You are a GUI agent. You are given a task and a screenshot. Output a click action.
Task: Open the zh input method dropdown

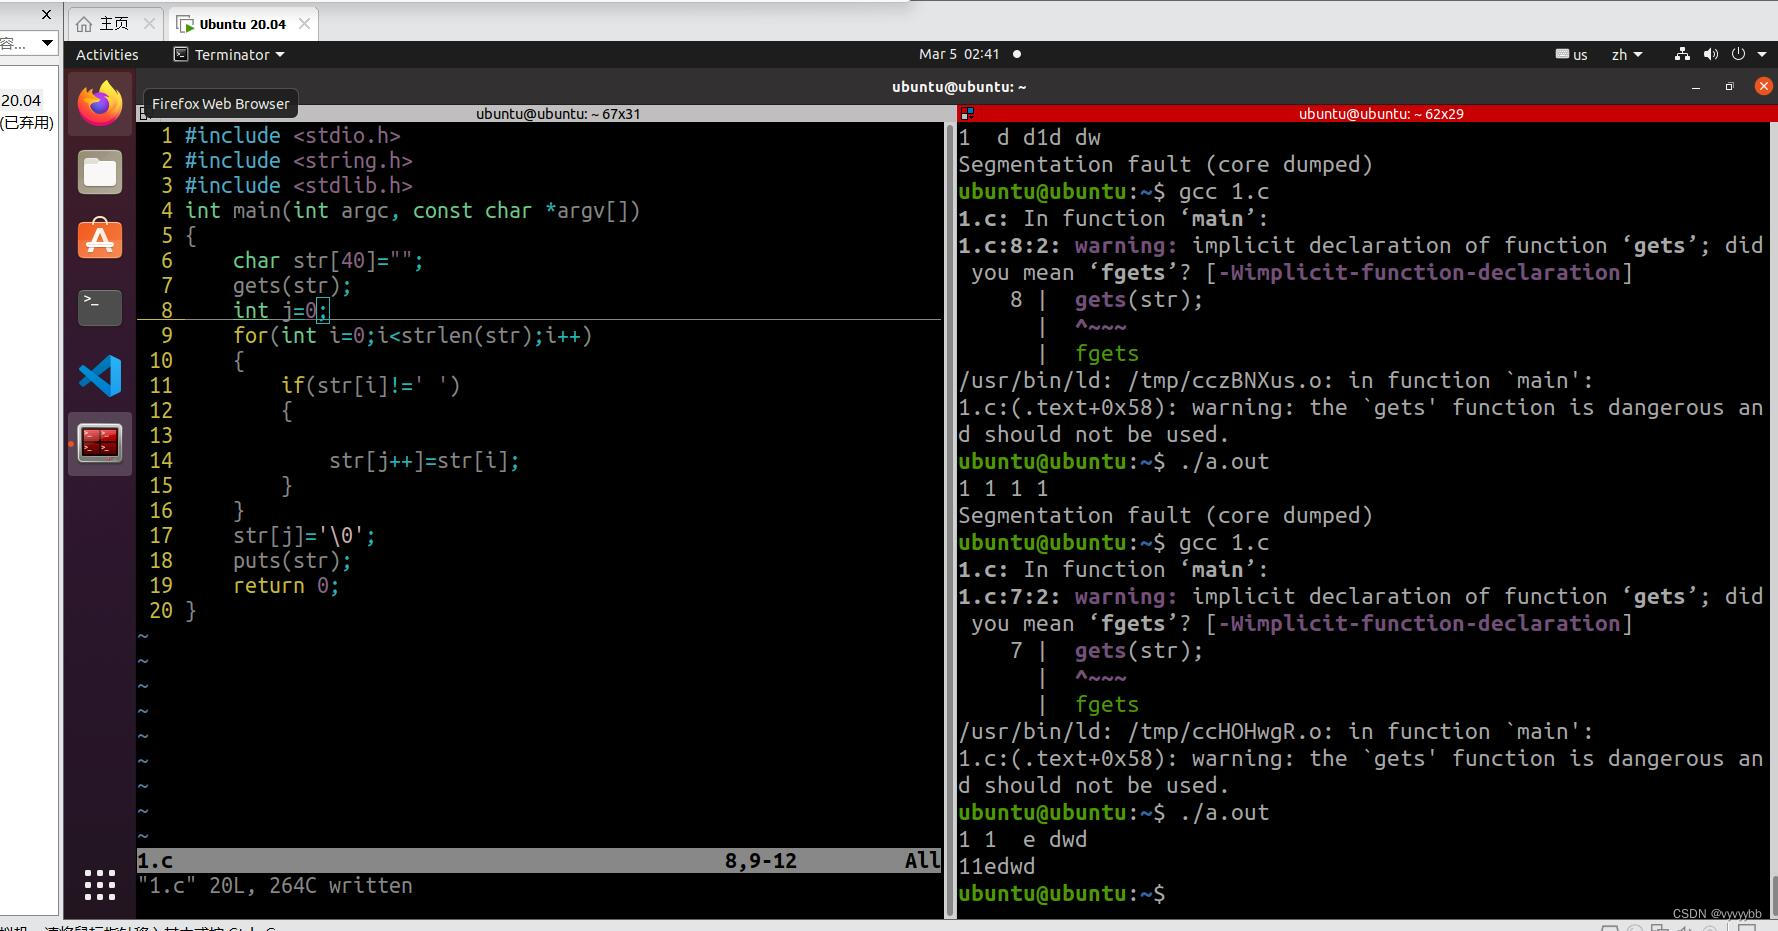pyautogui.click(x=1626, y=54)
